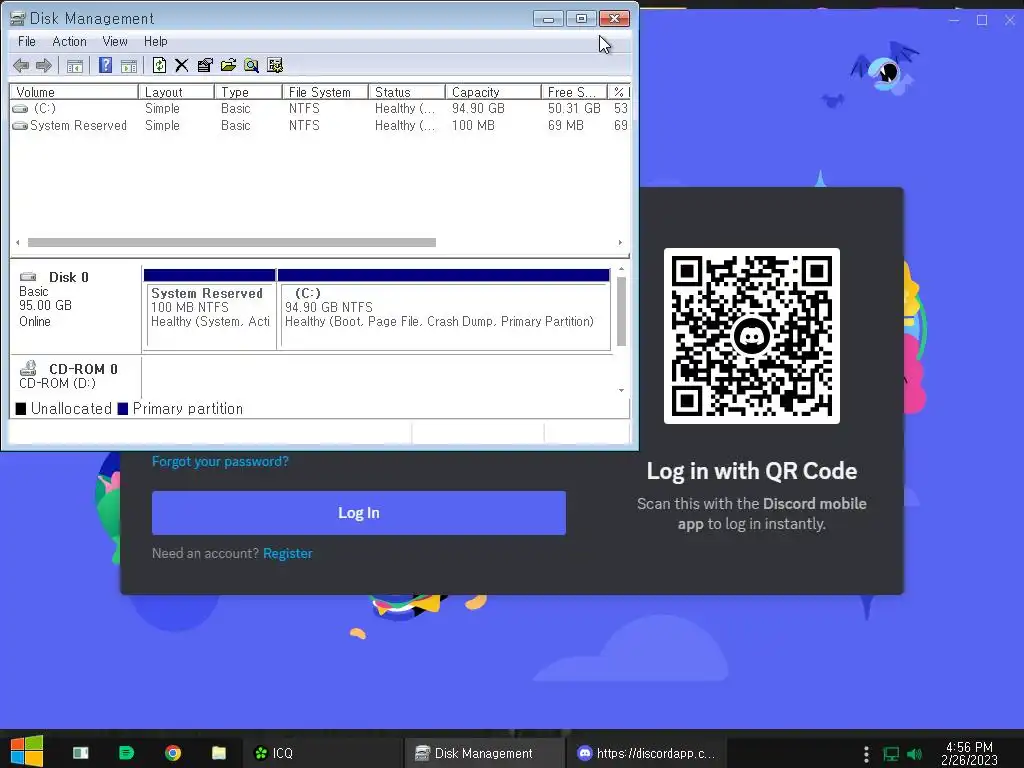The height and width of the screenshot is (768, 1024).
Task: Click the 94.90 GB capacity cell
Action: click(x=478, y=108)
